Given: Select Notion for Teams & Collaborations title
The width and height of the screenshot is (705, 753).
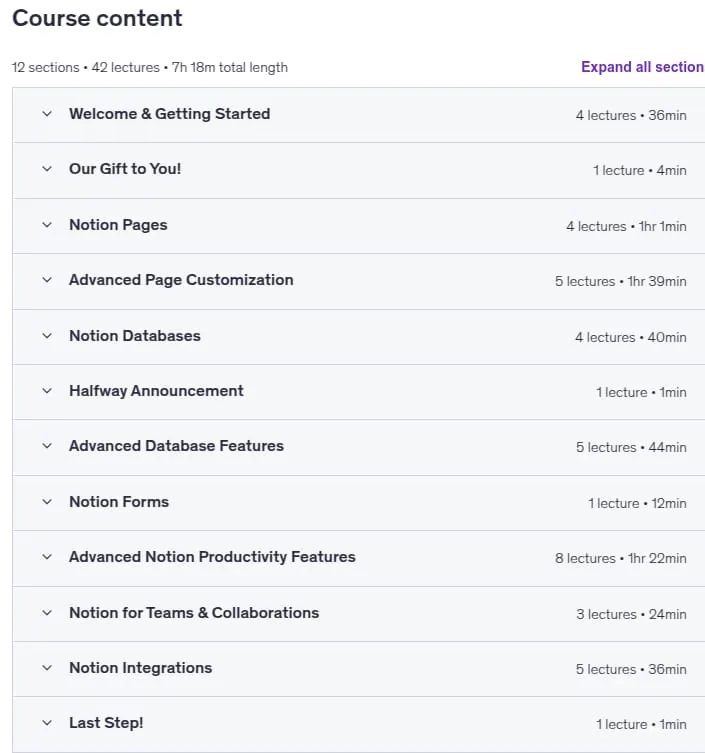Looking at the screenshot, I should click(x=194, y=613).
